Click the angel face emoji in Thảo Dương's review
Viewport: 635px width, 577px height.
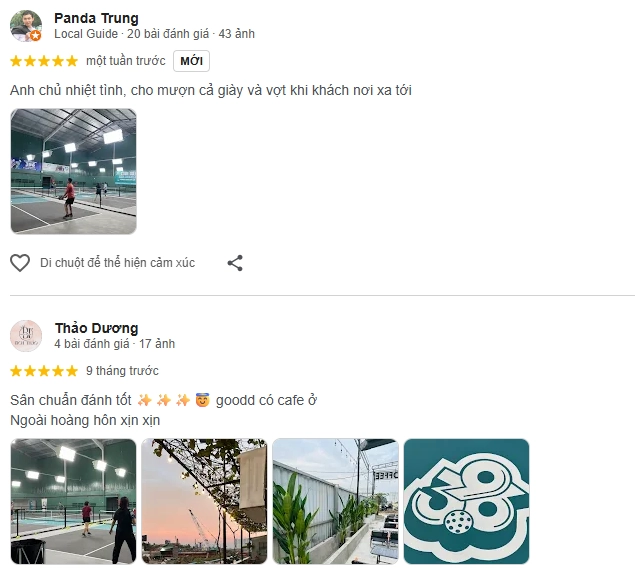(x=202, y=400)
